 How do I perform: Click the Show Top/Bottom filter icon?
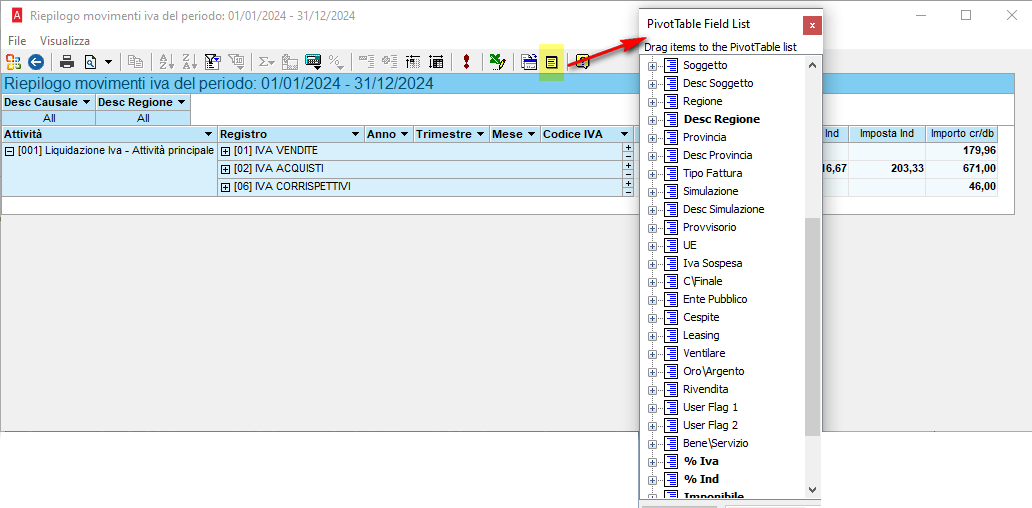point(236,62)
